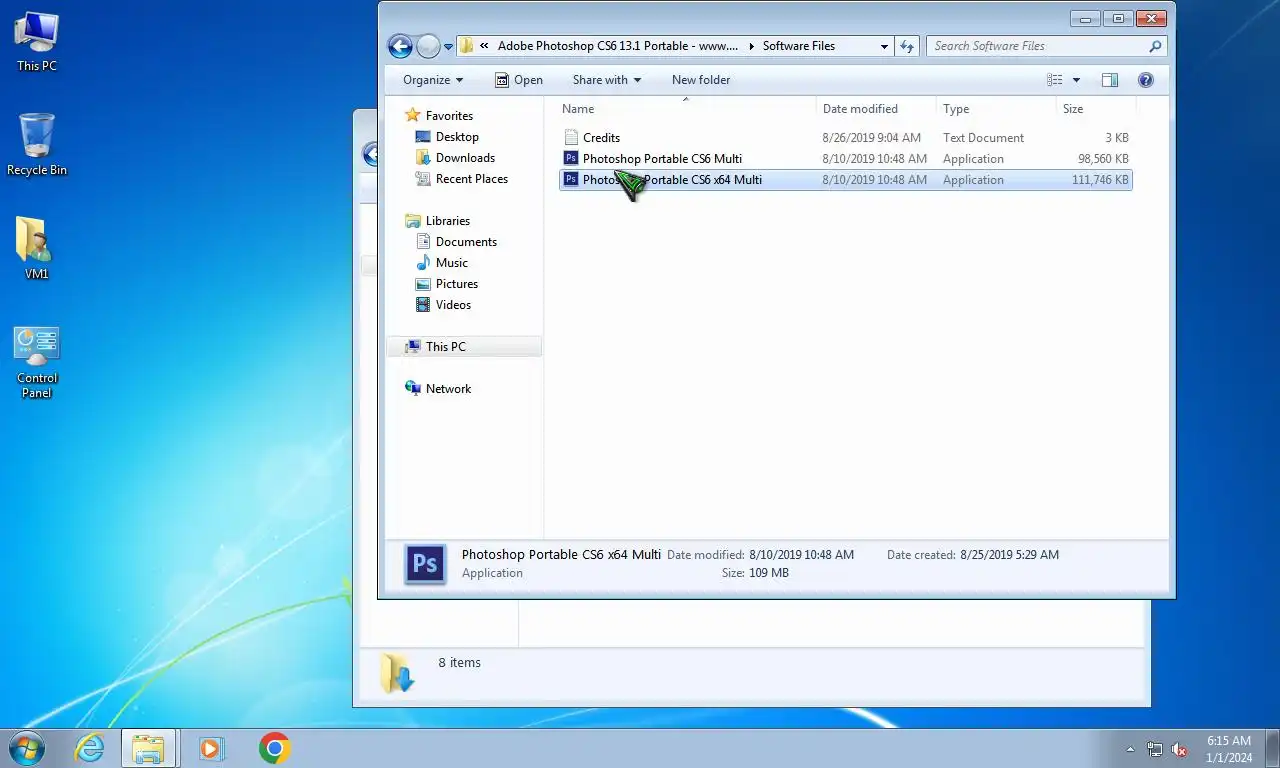1280x768 pixels.
Task: Open the Pictures library
Action: [456, 284]
